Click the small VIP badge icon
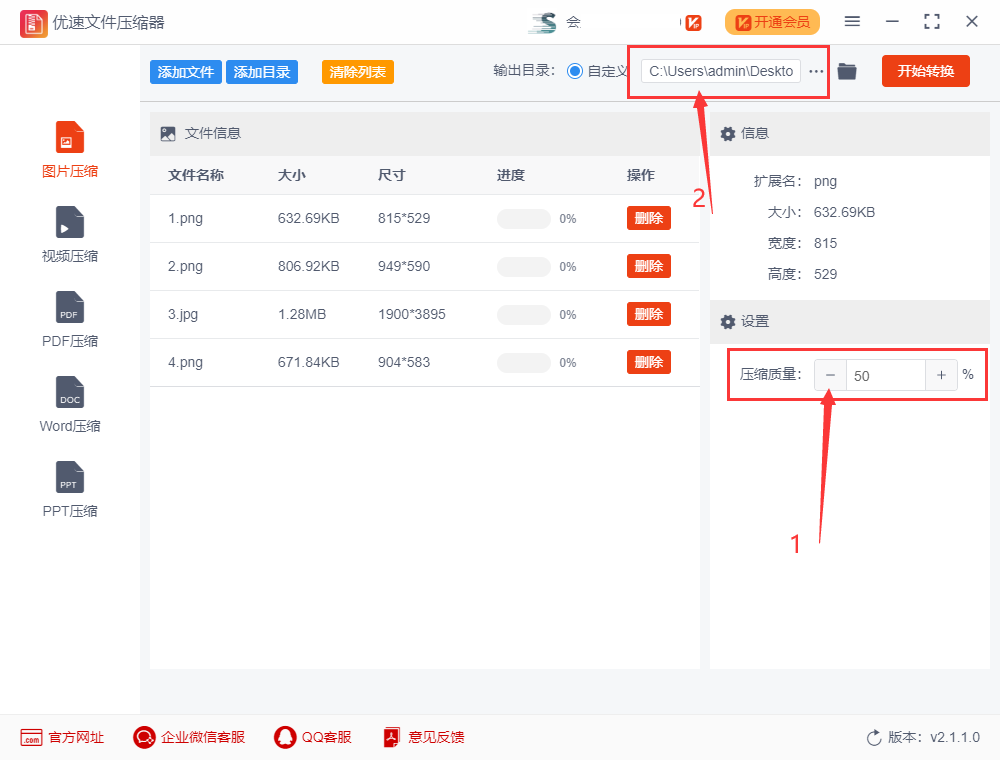Image resolution: width=1000 pixels, height=760 pixels. click(693, 23)
